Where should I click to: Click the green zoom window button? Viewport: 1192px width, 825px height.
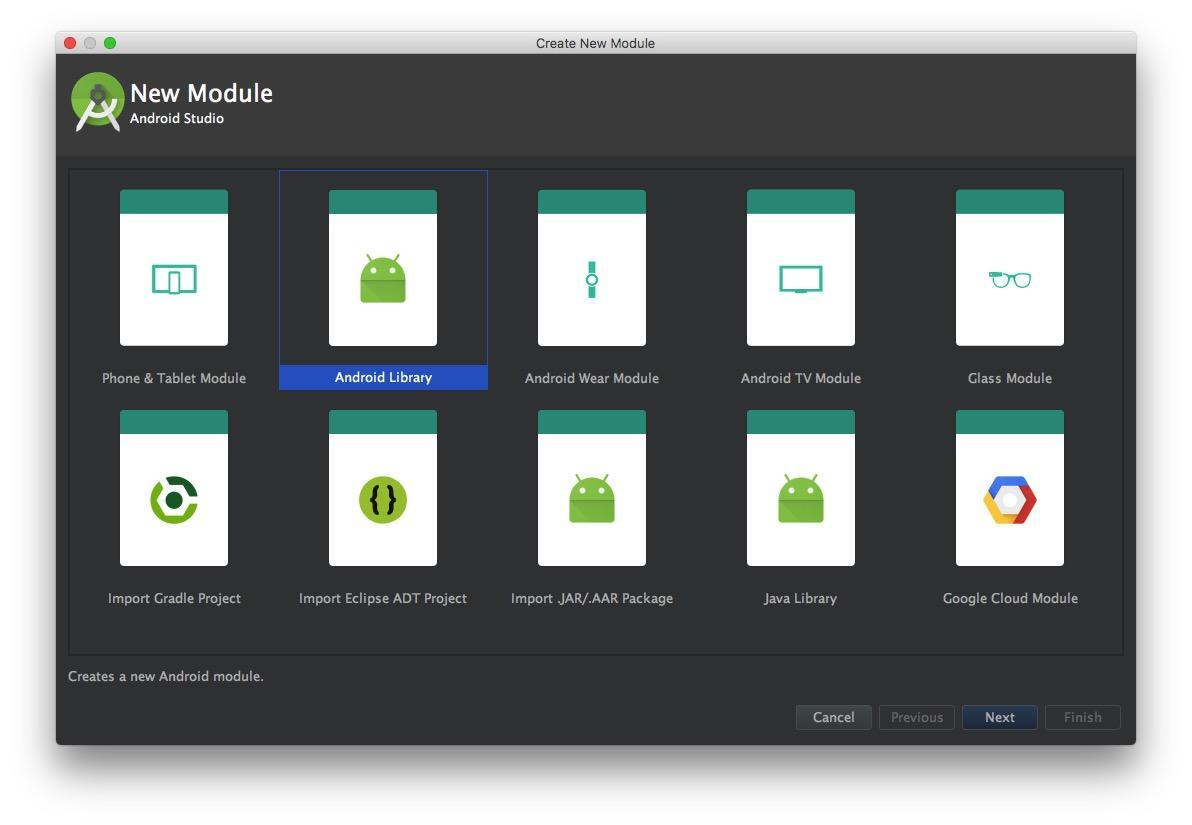click(110, 43)
